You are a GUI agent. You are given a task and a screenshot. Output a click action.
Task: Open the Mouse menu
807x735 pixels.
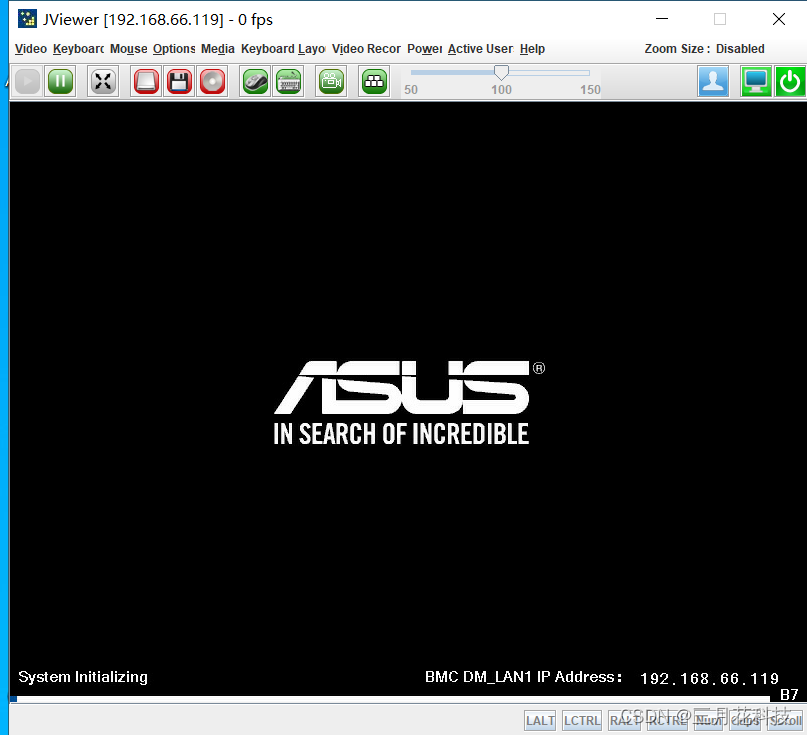129,49
